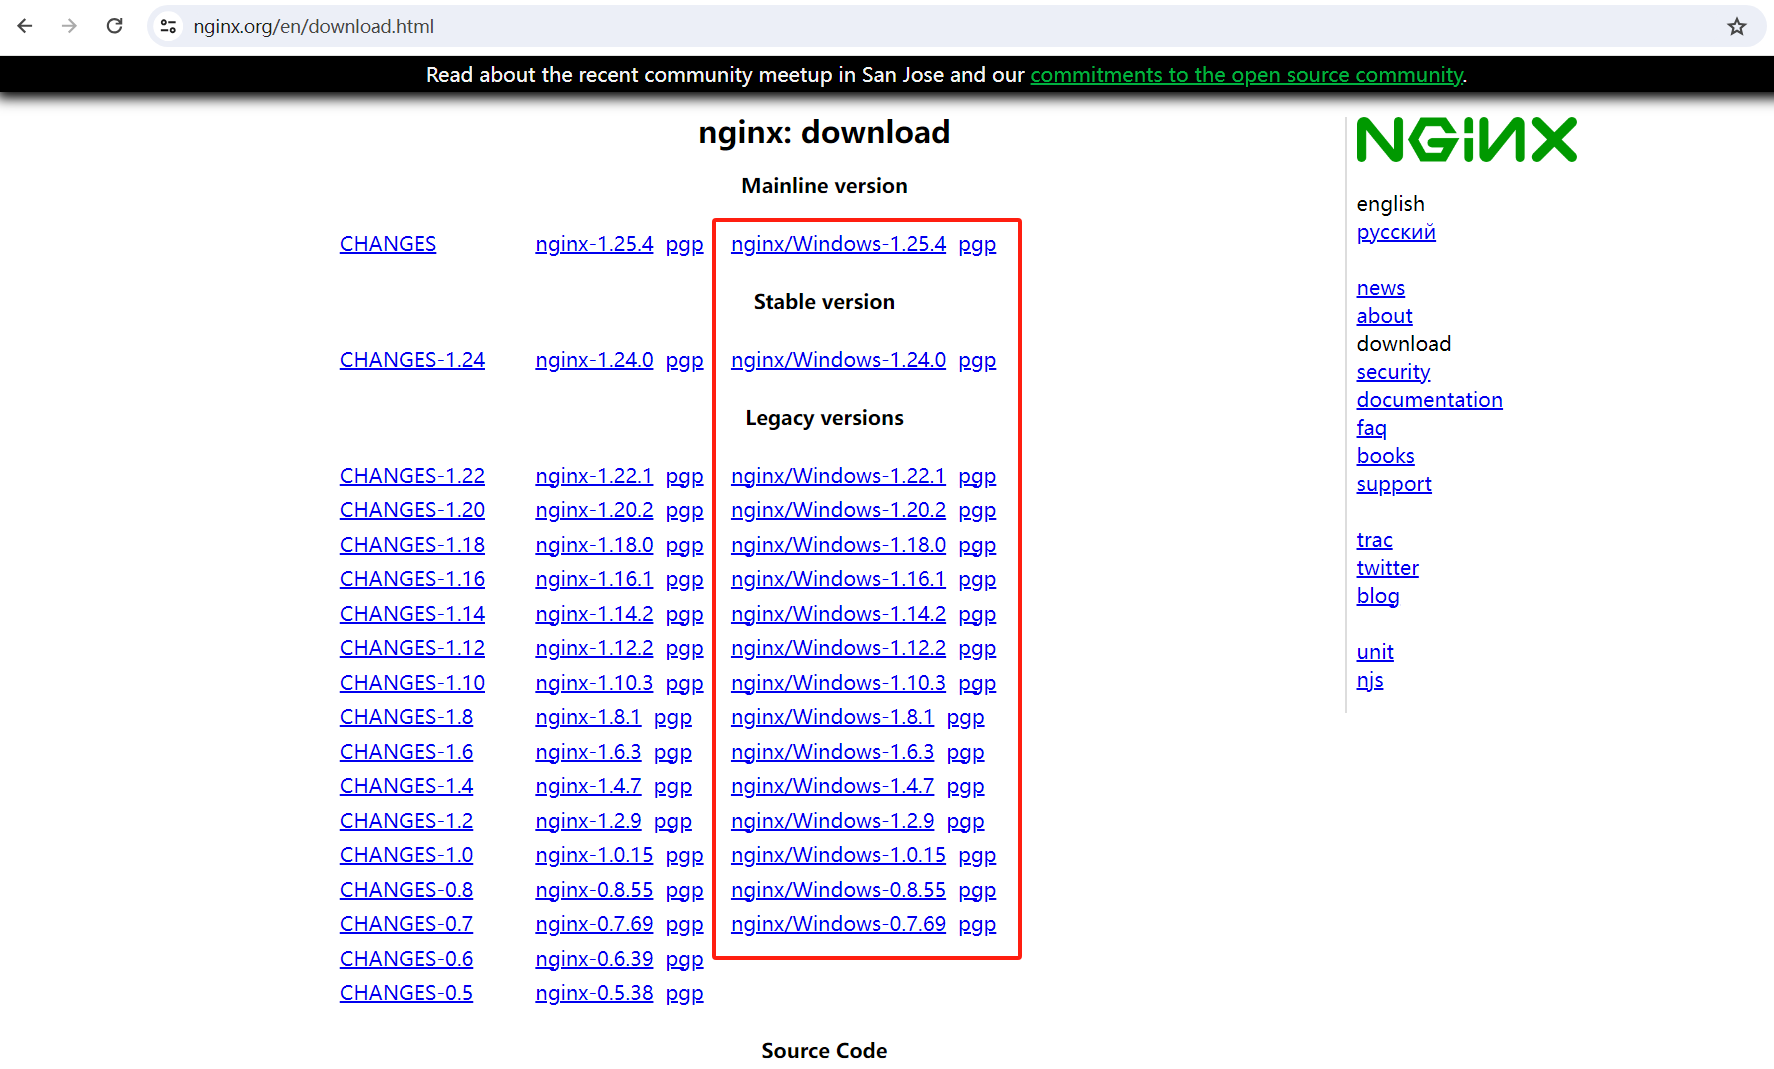The height and width of the screenshot is (1069, 1774).
Task: Download nginx-1.14.2 source
Action: [594, 614]
